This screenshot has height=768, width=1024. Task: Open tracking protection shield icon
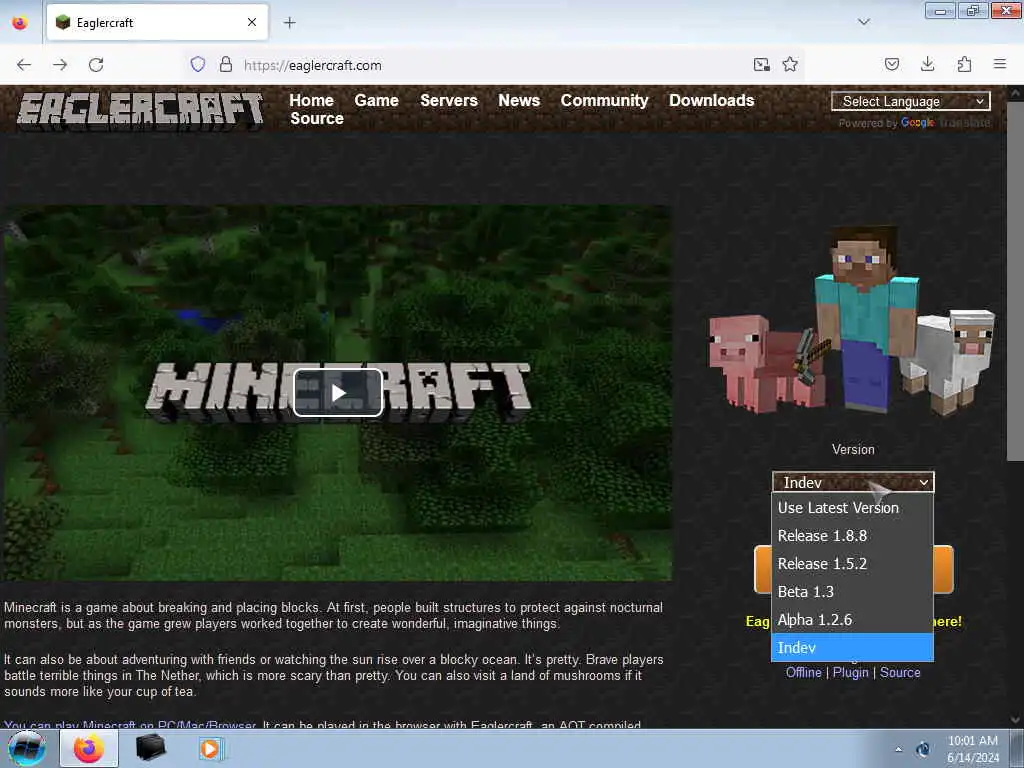click(198, 65)
